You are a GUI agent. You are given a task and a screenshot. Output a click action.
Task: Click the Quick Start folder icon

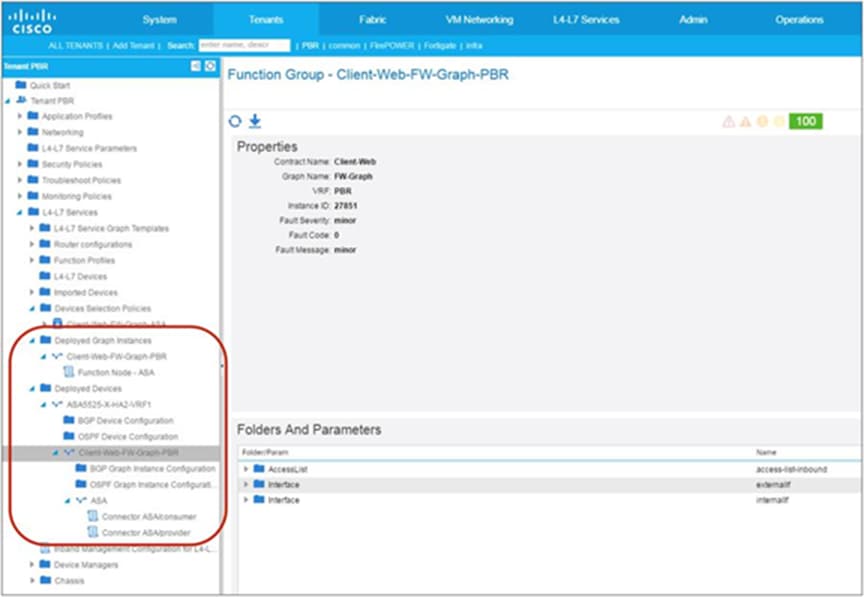click(21, 85)
